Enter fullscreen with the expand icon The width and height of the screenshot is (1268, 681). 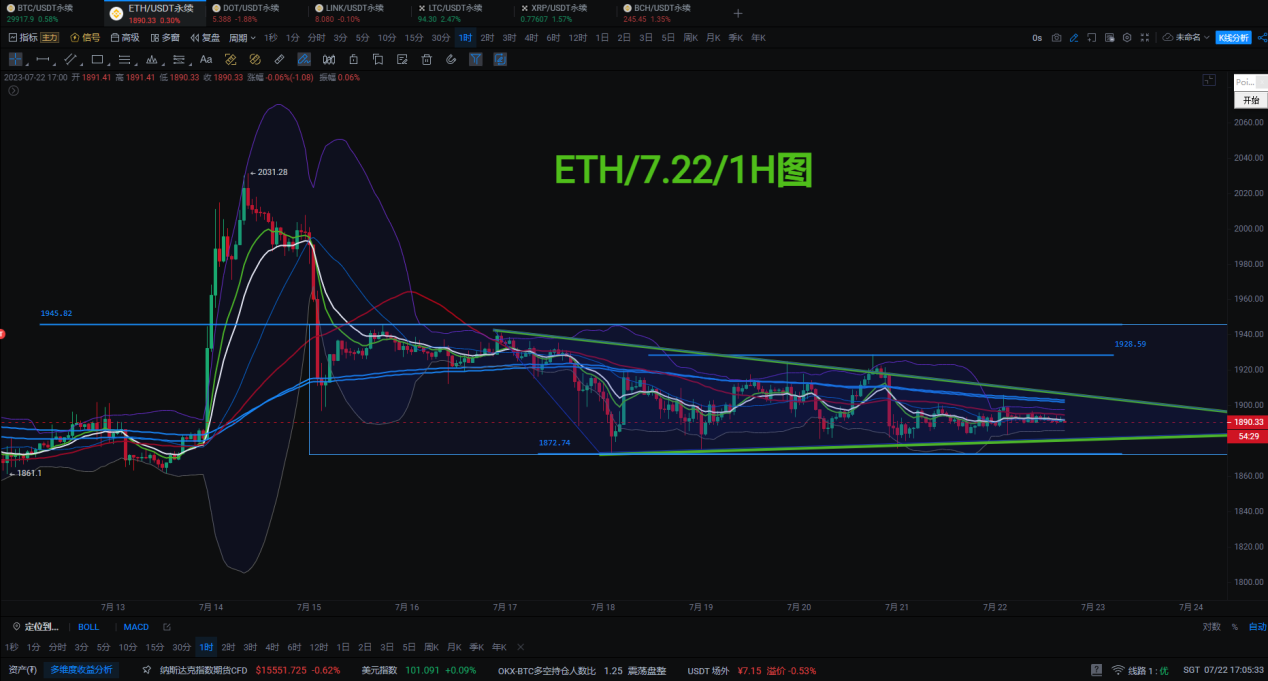[1145, 38]
